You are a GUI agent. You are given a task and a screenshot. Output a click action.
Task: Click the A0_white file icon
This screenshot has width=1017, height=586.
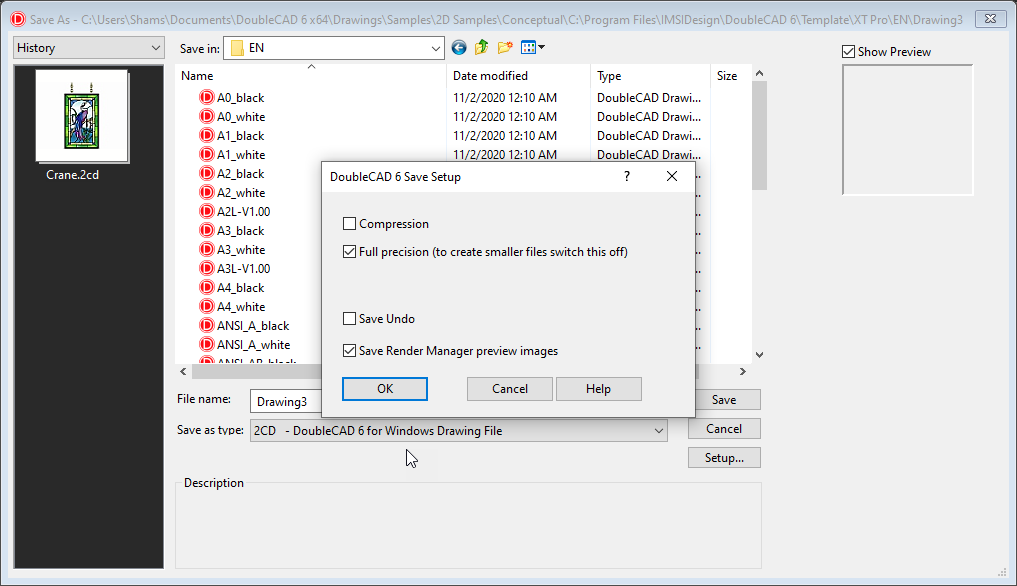click(207, 116)
